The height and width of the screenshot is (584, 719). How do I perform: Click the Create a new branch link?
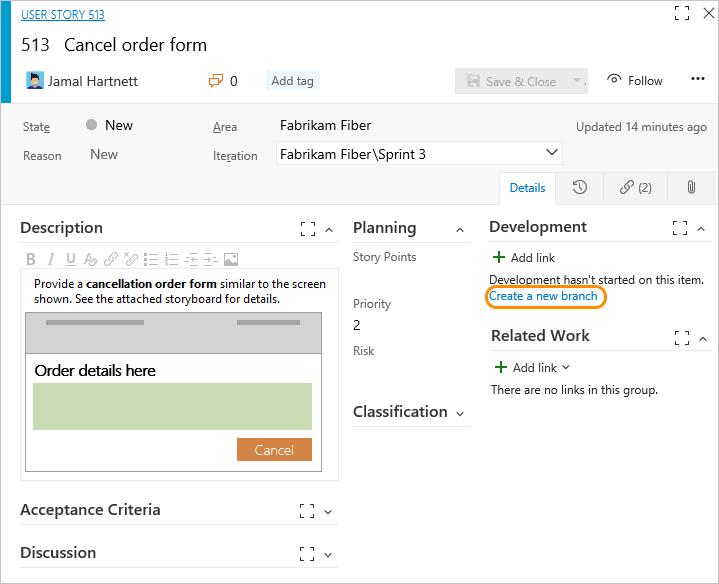[543, 296]
